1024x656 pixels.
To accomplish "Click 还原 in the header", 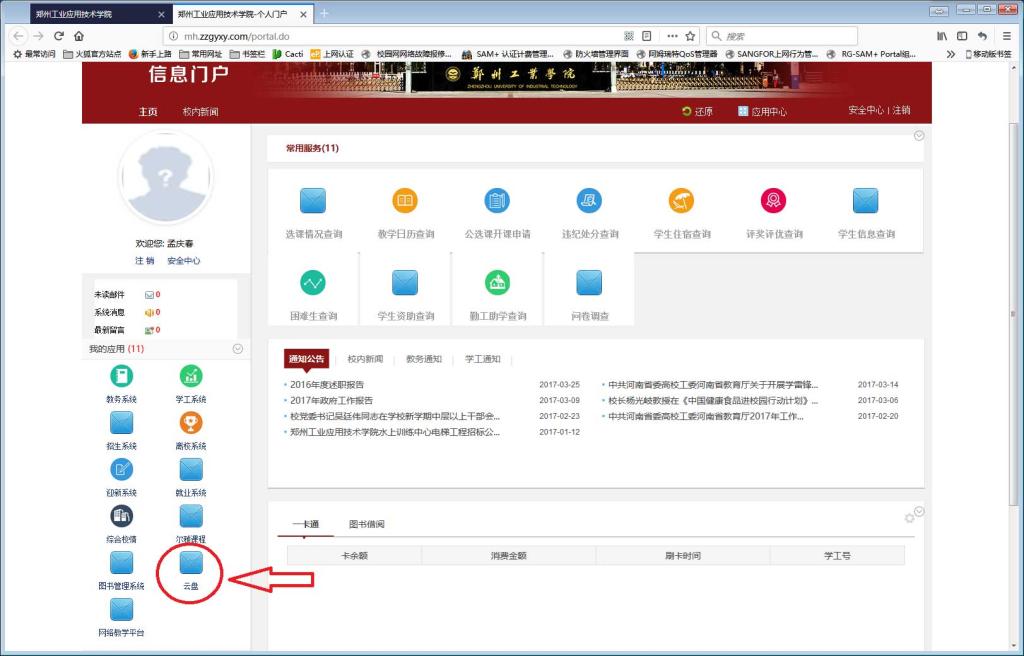I will pos(697,112).
